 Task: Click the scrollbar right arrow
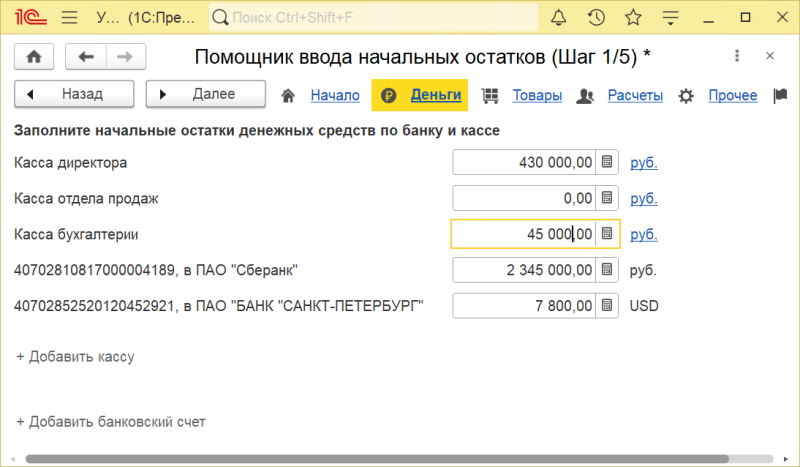(x=786, y=459)
